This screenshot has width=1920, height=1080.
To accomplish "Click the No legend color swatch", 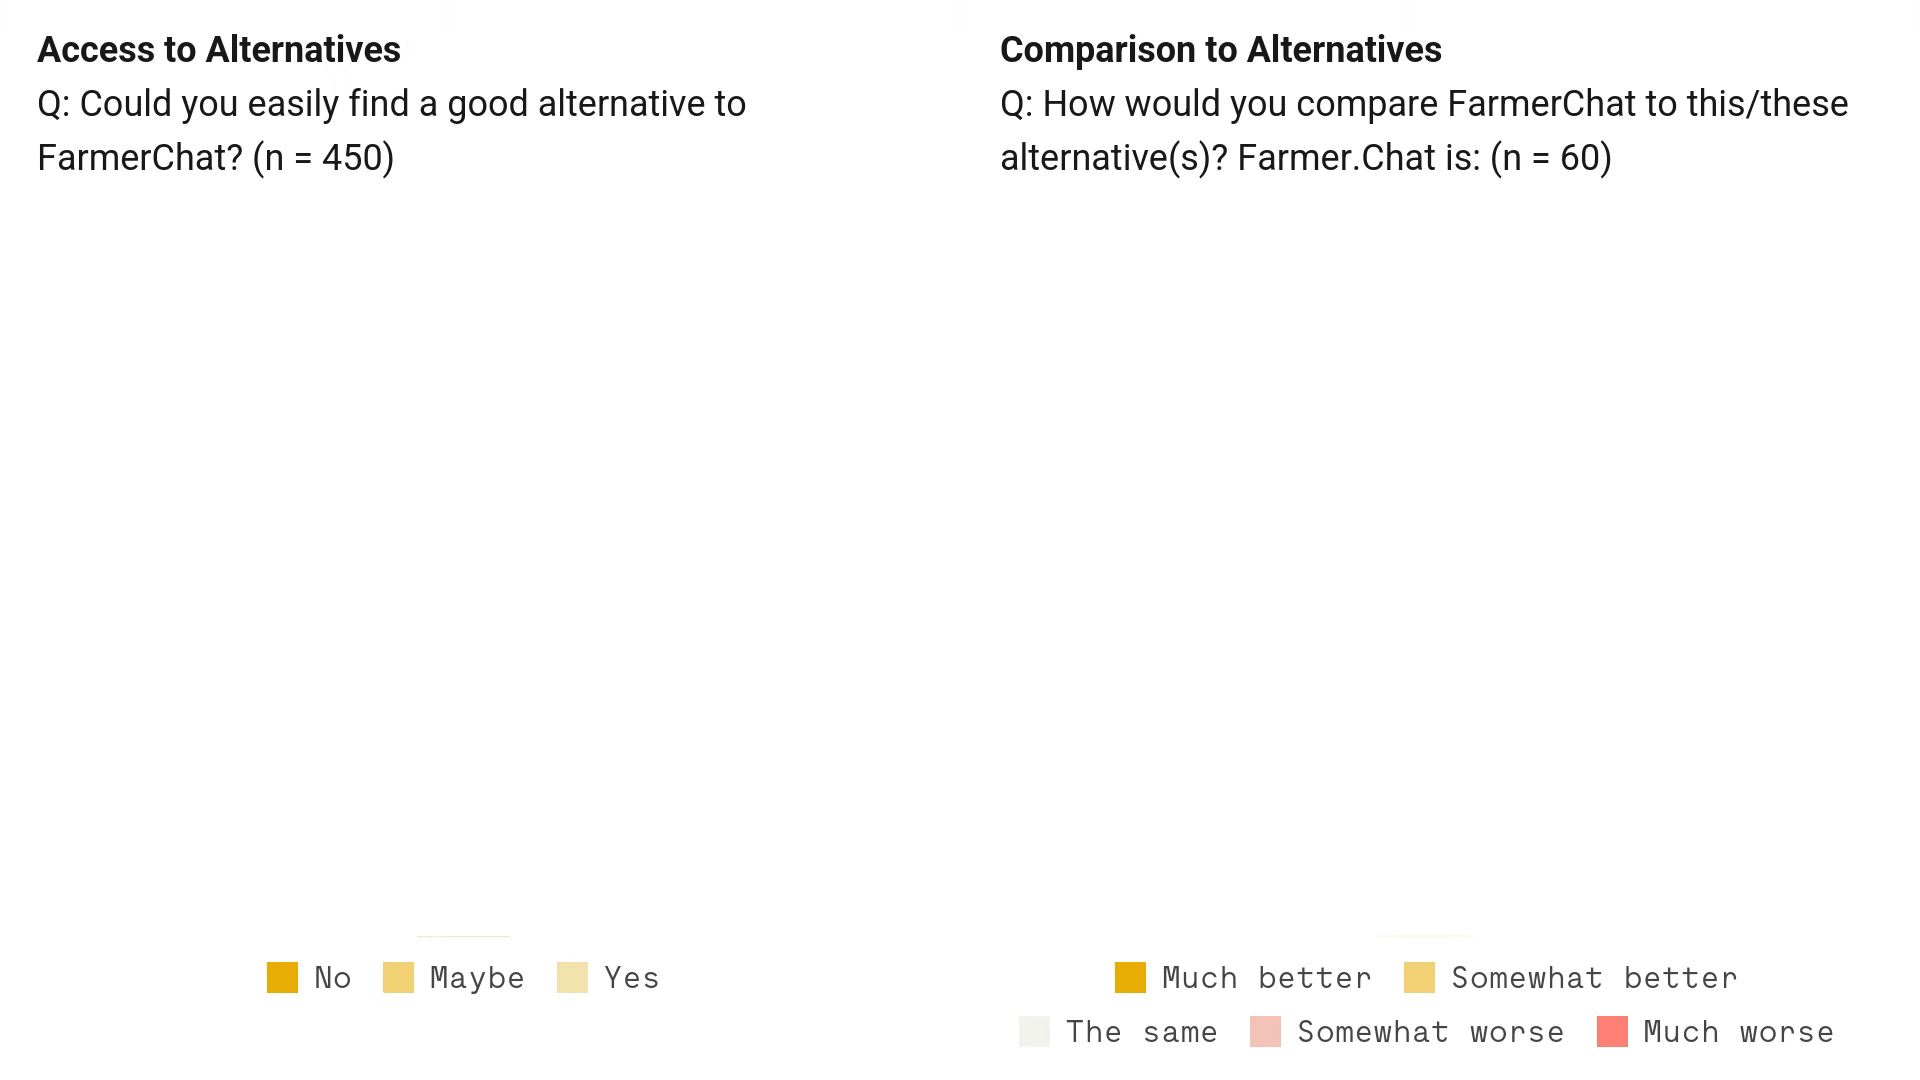I will point(282,978).
